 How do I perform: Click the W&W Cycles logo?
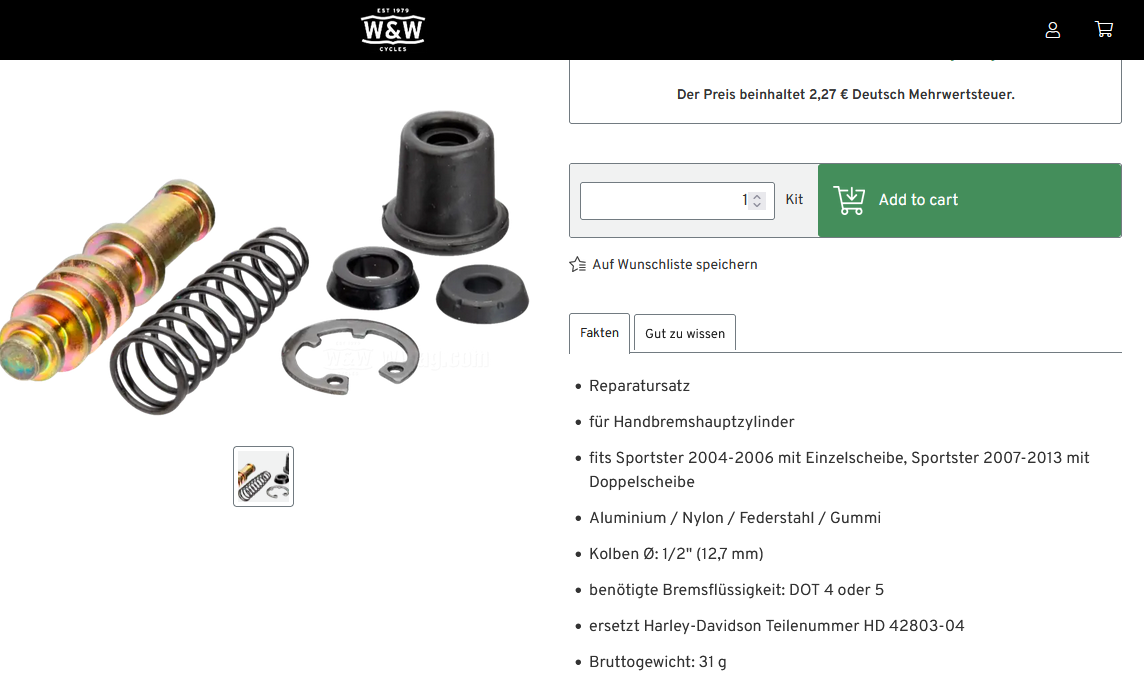pos(393,30)
